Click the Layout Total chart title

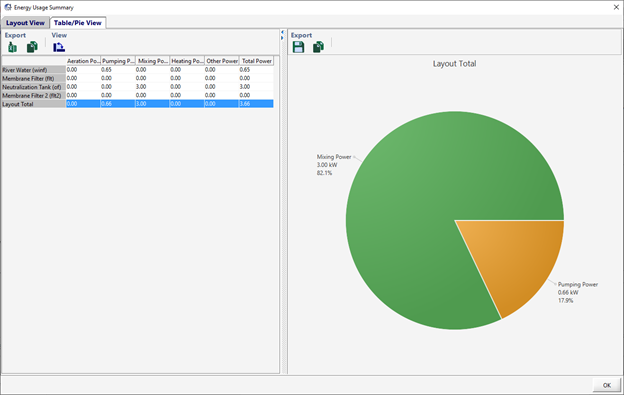coord(454,64)
